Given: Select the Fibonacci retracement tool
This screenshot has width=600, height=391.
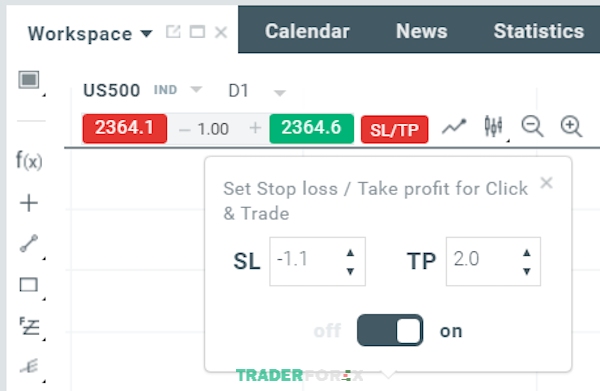Looking at the screenshot, I should pyautogui.click(x=29, y=326).
